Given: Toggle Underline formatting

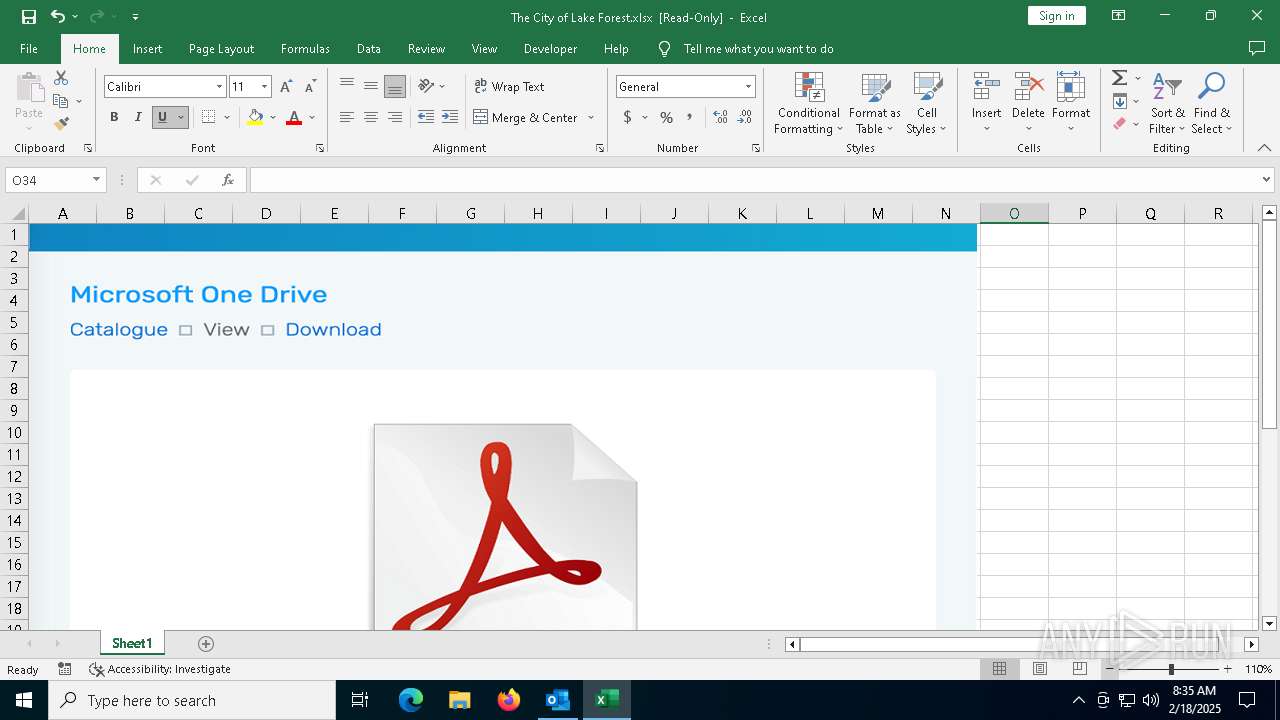Looking at the screenshot, I should pyautogui.click(x=162, y=117).
